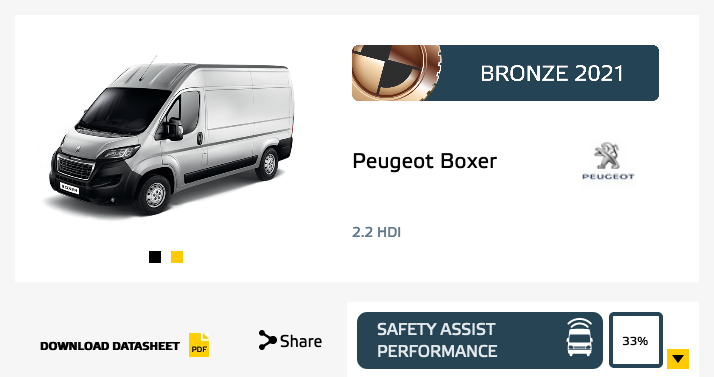Click the van's front grille in photo
Viewport: 714px width, 377px height.
[x=76, y=168]
